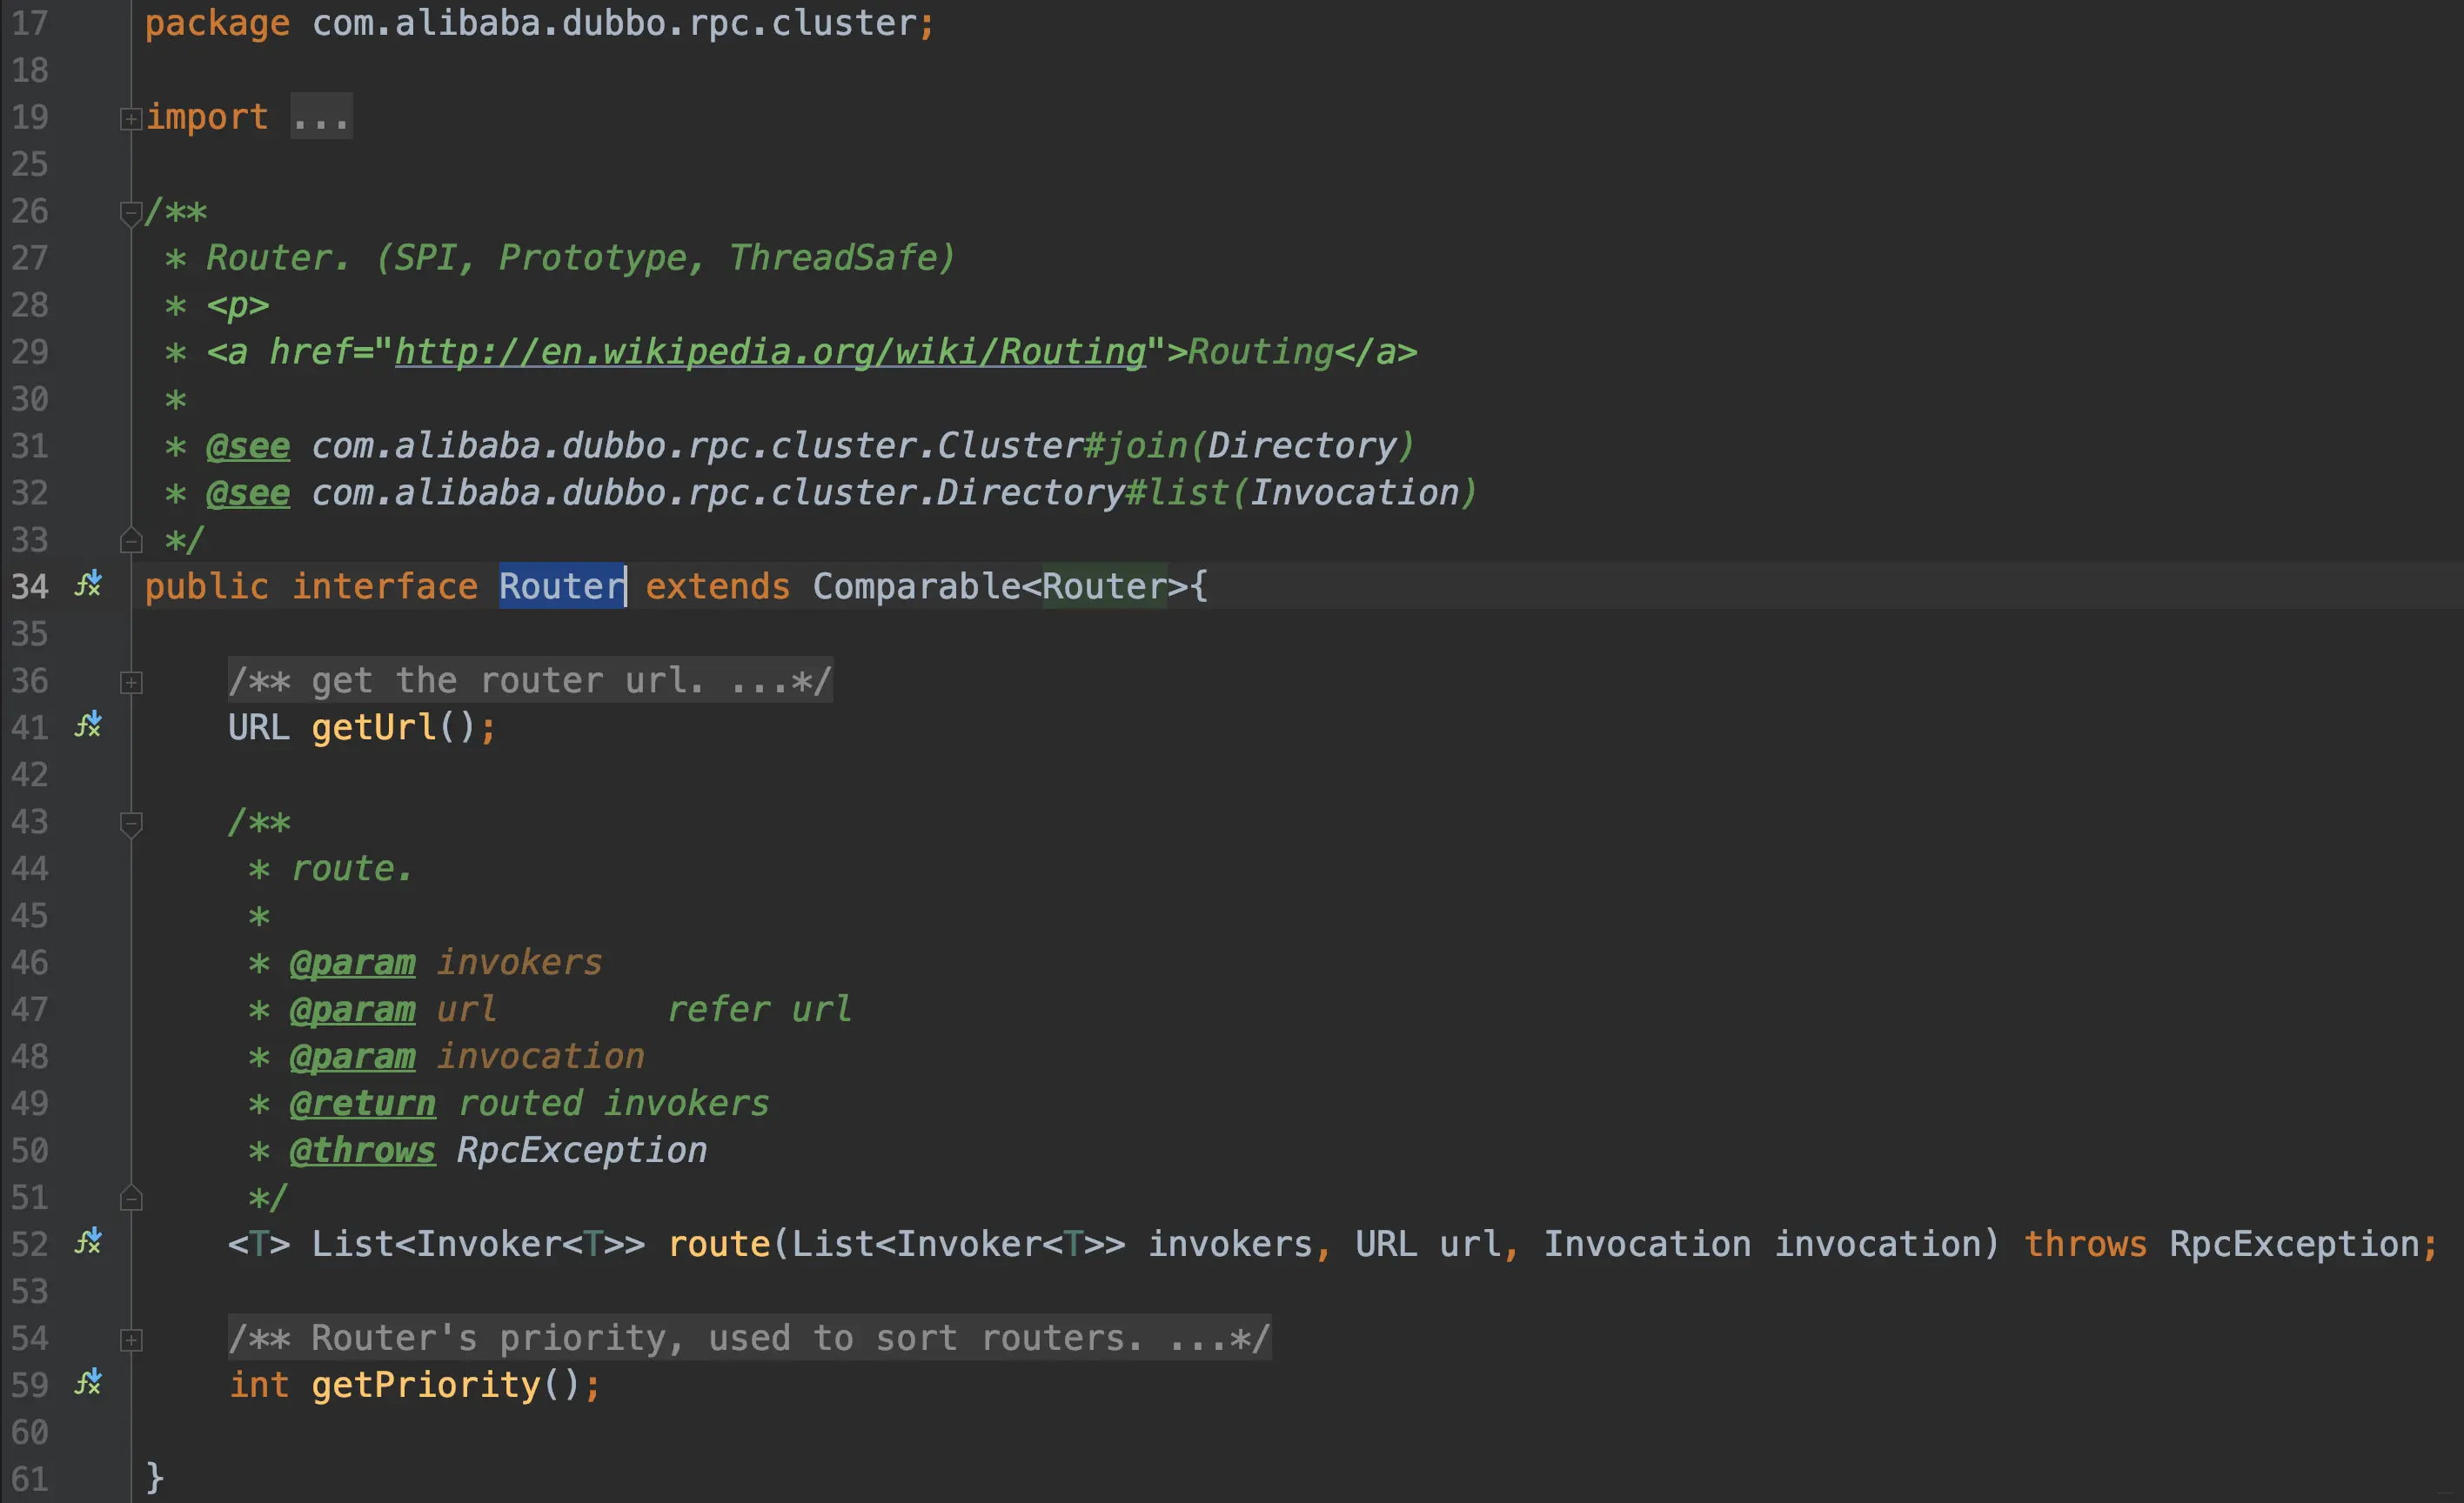Open the wikipedia Routing hyperlink
This screenshot has height=1503, width=2464.
click(x=770, y=352)
